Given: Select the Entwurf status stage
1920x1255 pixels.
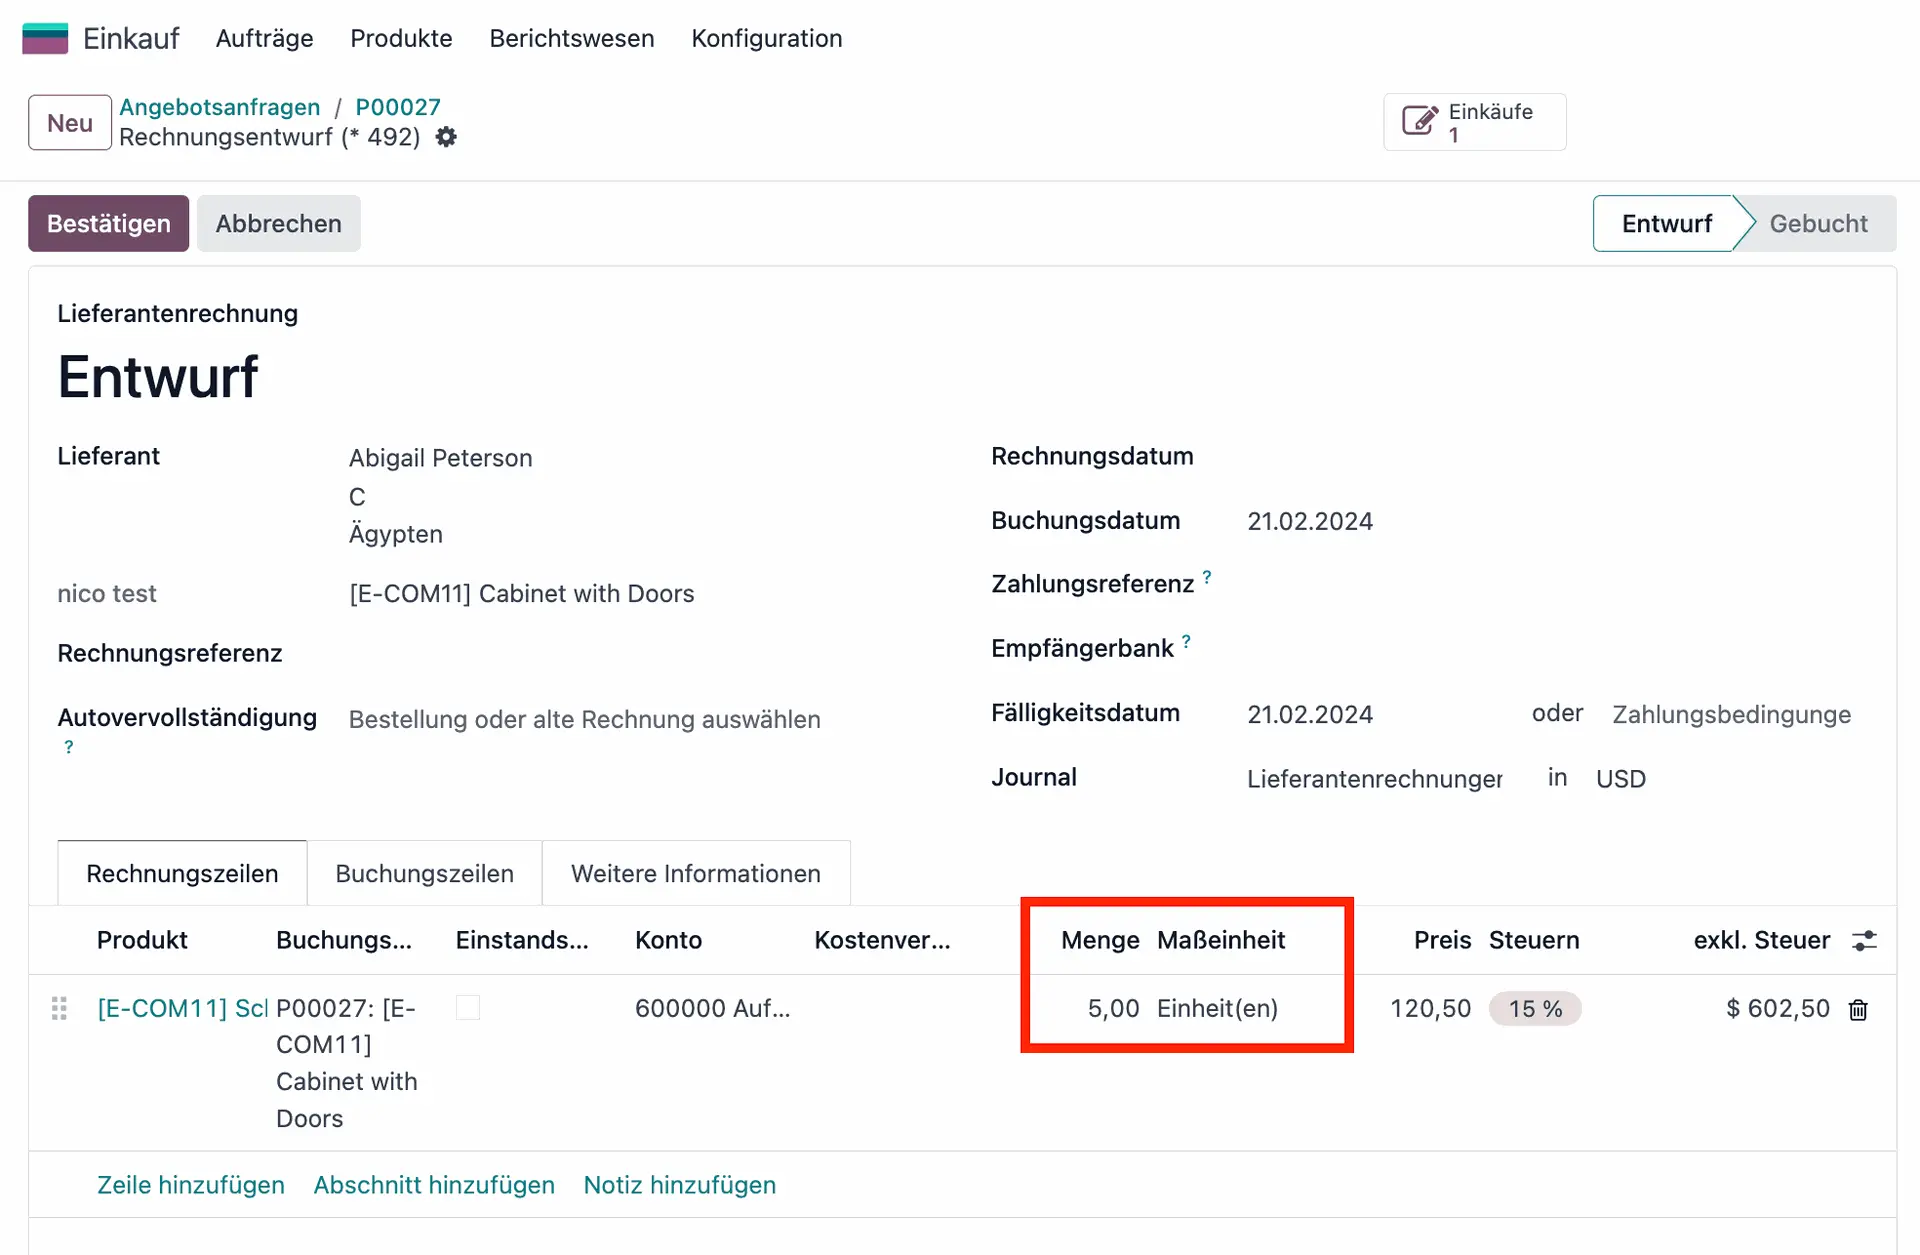Looking at the screenshot, I should point(1666,223).
